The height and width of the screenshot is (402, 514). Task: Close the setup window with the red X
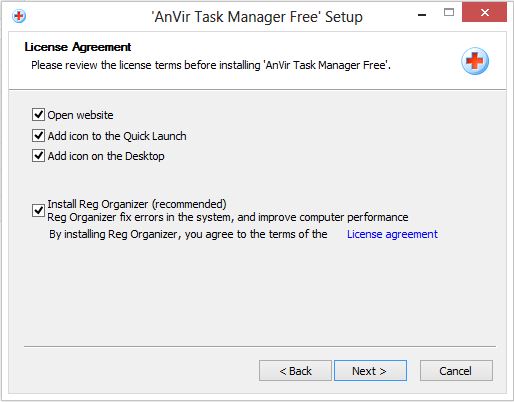tap(484, 13)
